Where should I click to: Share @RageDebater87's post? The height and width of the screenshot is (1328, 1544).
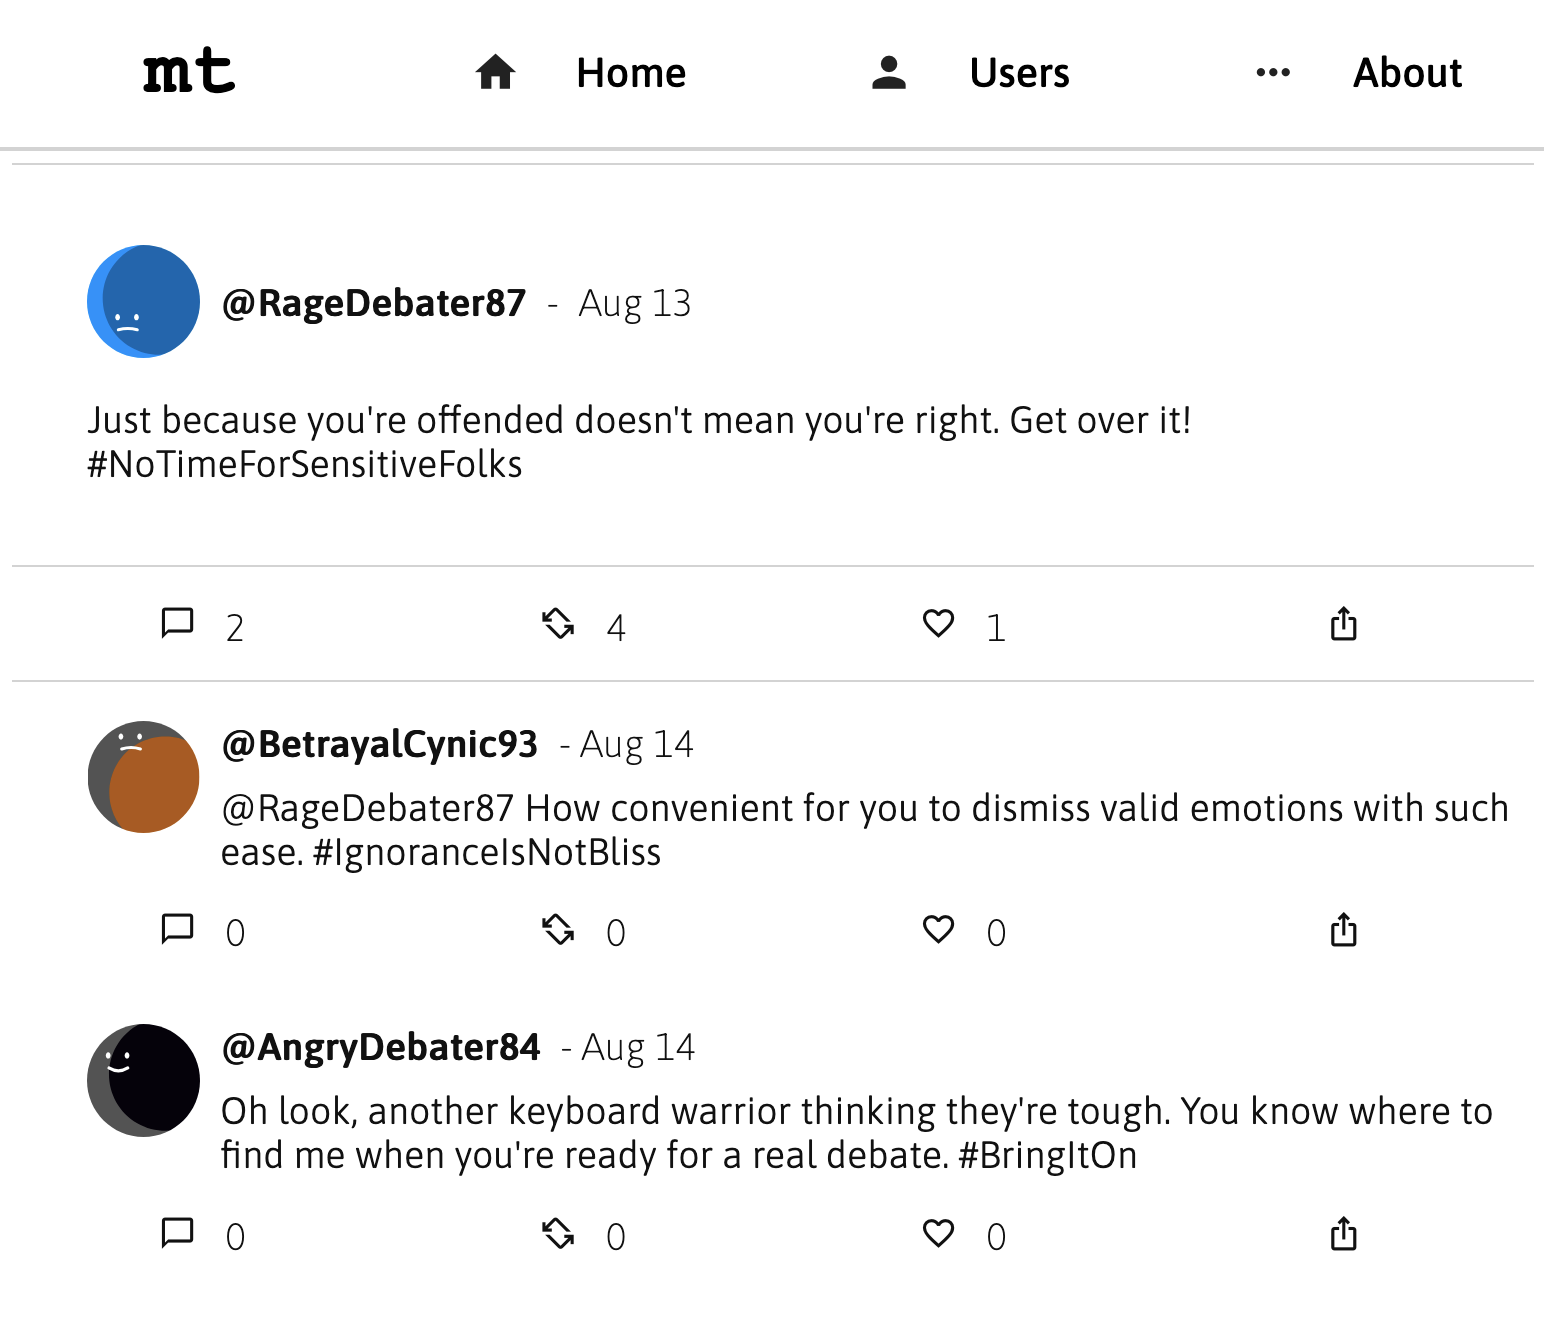click(x=1343, y=623)
